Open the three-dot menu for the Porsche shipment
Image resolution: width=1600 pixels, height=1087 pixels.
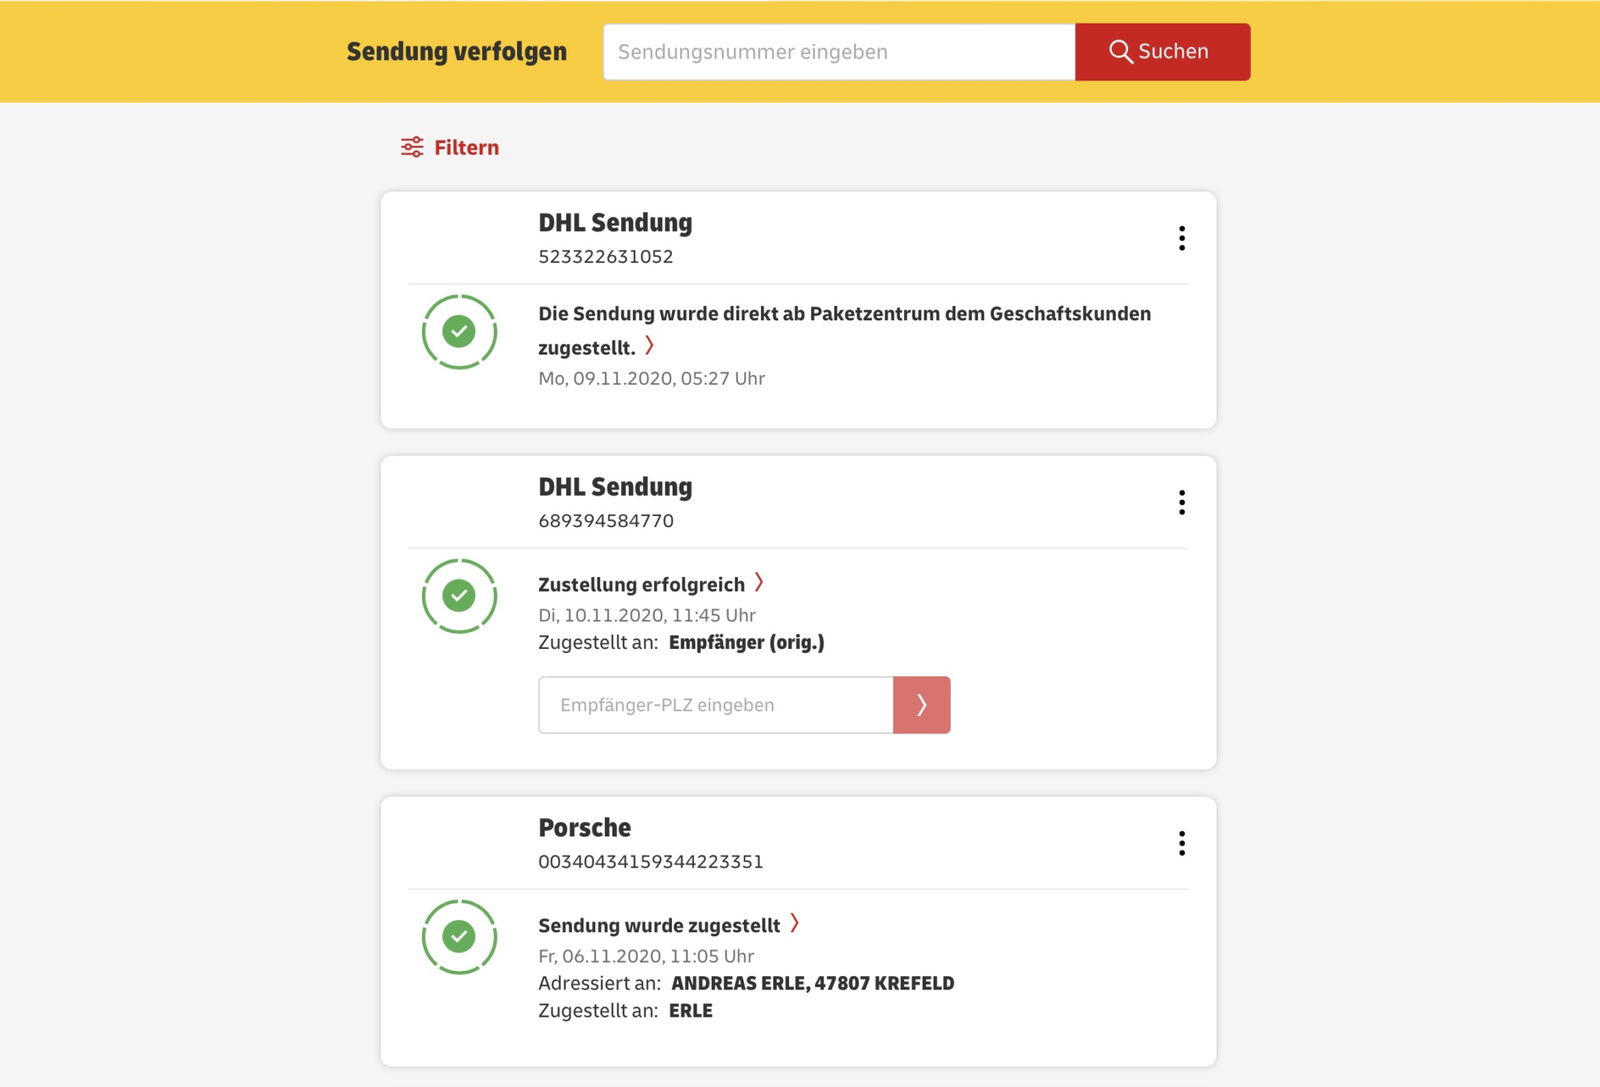coord(1182,843)
